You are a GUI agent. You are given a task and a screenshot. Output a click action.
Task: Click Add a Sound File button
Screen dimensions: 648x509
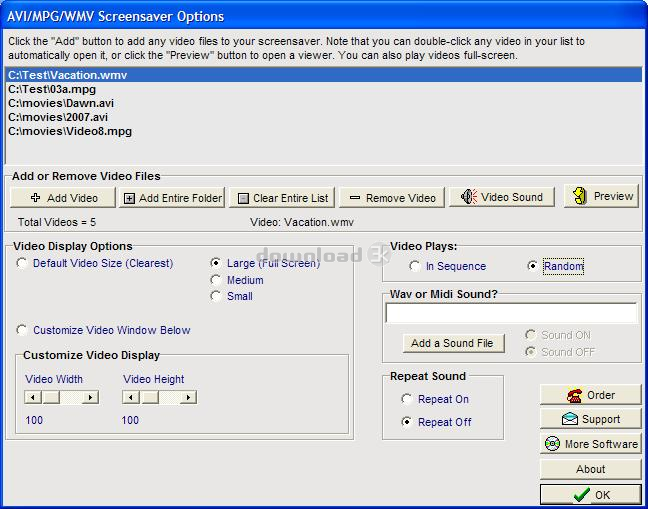pyautogui.click(x=452, y=343)
